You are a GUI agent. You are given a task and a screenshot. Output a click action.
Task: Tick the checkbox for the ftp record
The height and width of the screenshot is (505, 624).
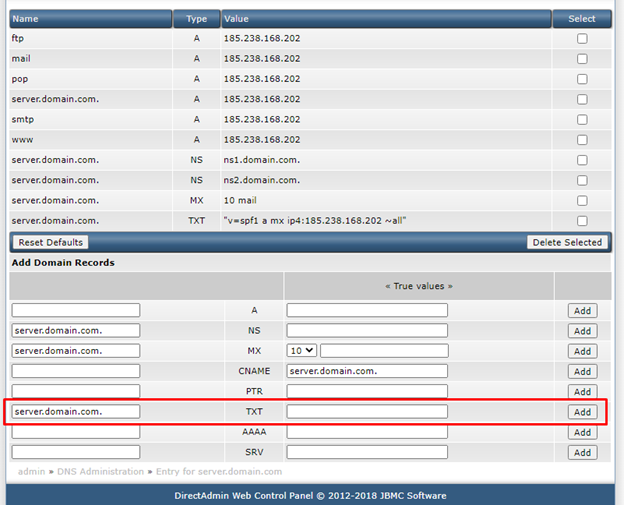[582, 39]
